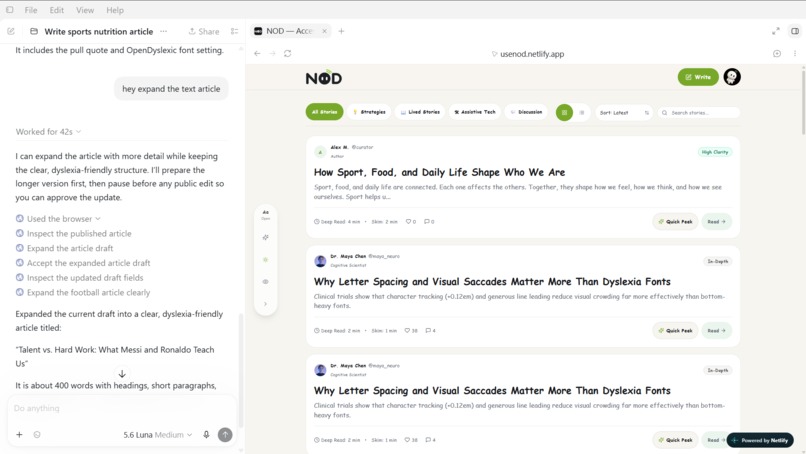The image size is (806, 454).
Task: Open the profile avatar menu
Action: [x=732, y=77]
